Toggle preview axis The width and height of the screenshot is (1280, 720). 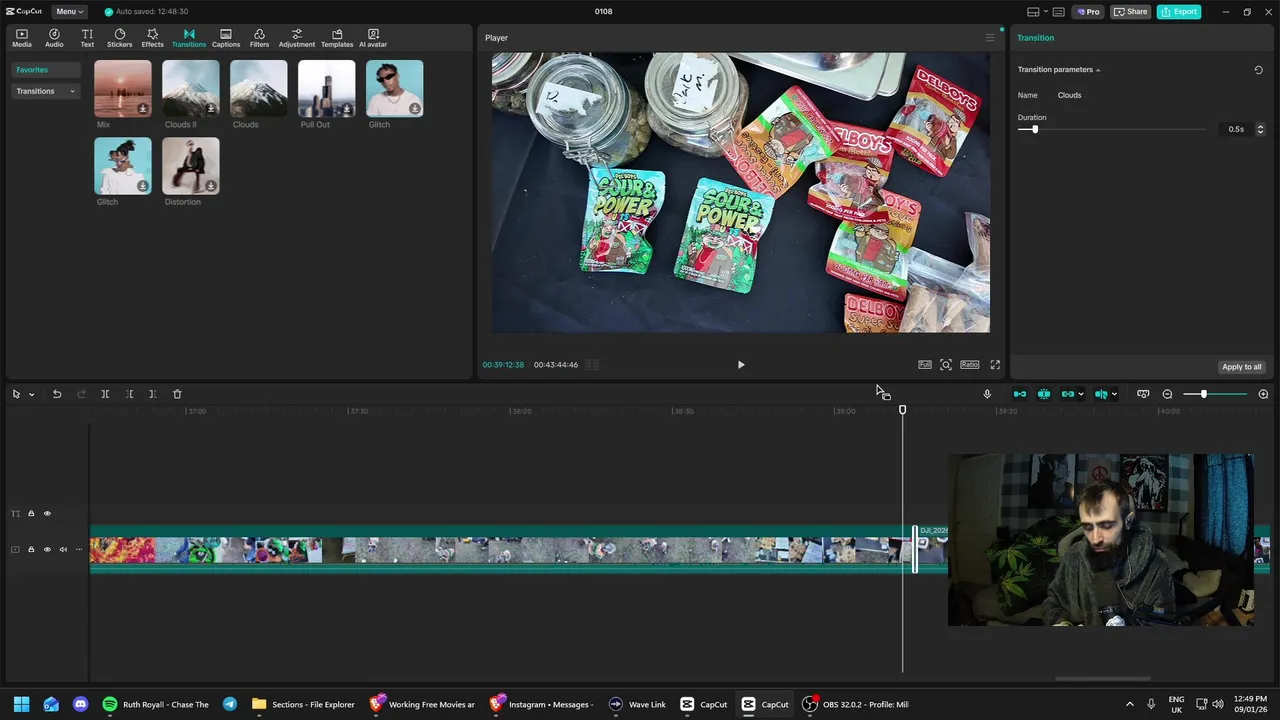pos(1101,394)
